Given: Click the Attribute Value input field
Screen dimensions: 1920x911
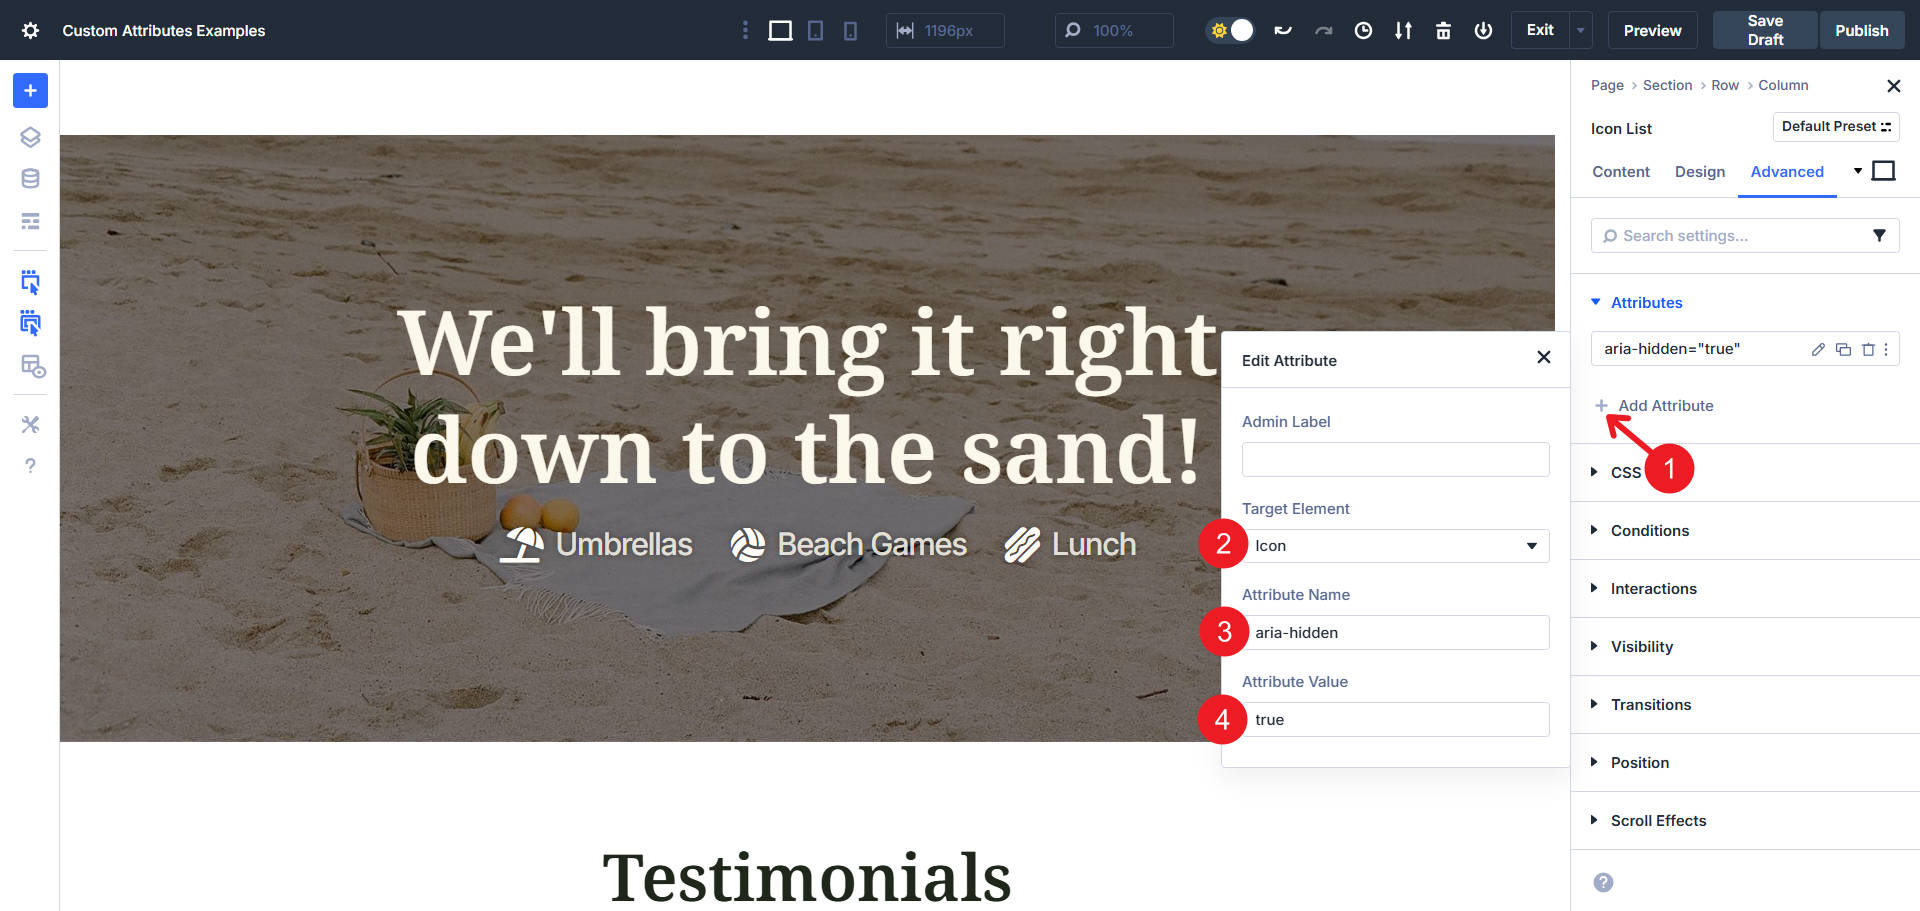Looking at the screenshot, I should (x=1395, y=720).
